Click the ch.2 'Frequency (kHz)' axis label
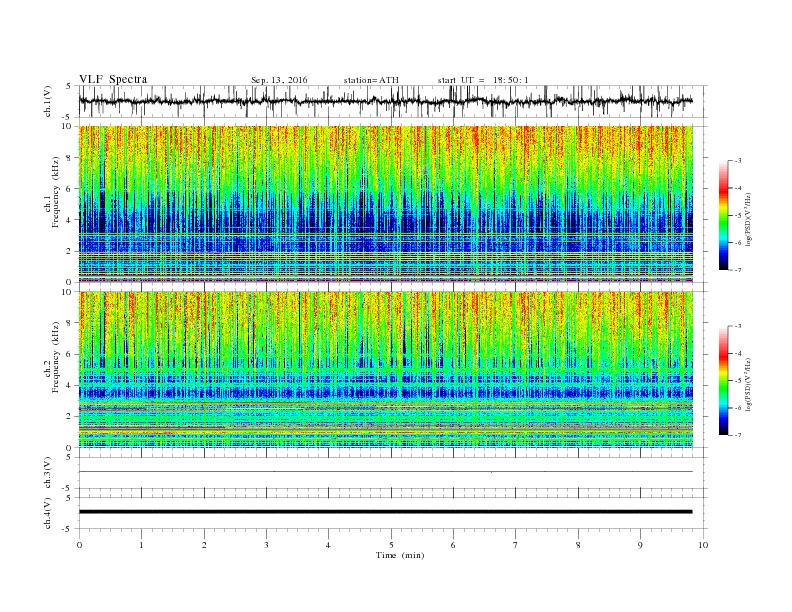Viewport: 792px width, 612px height. [56, 356]
